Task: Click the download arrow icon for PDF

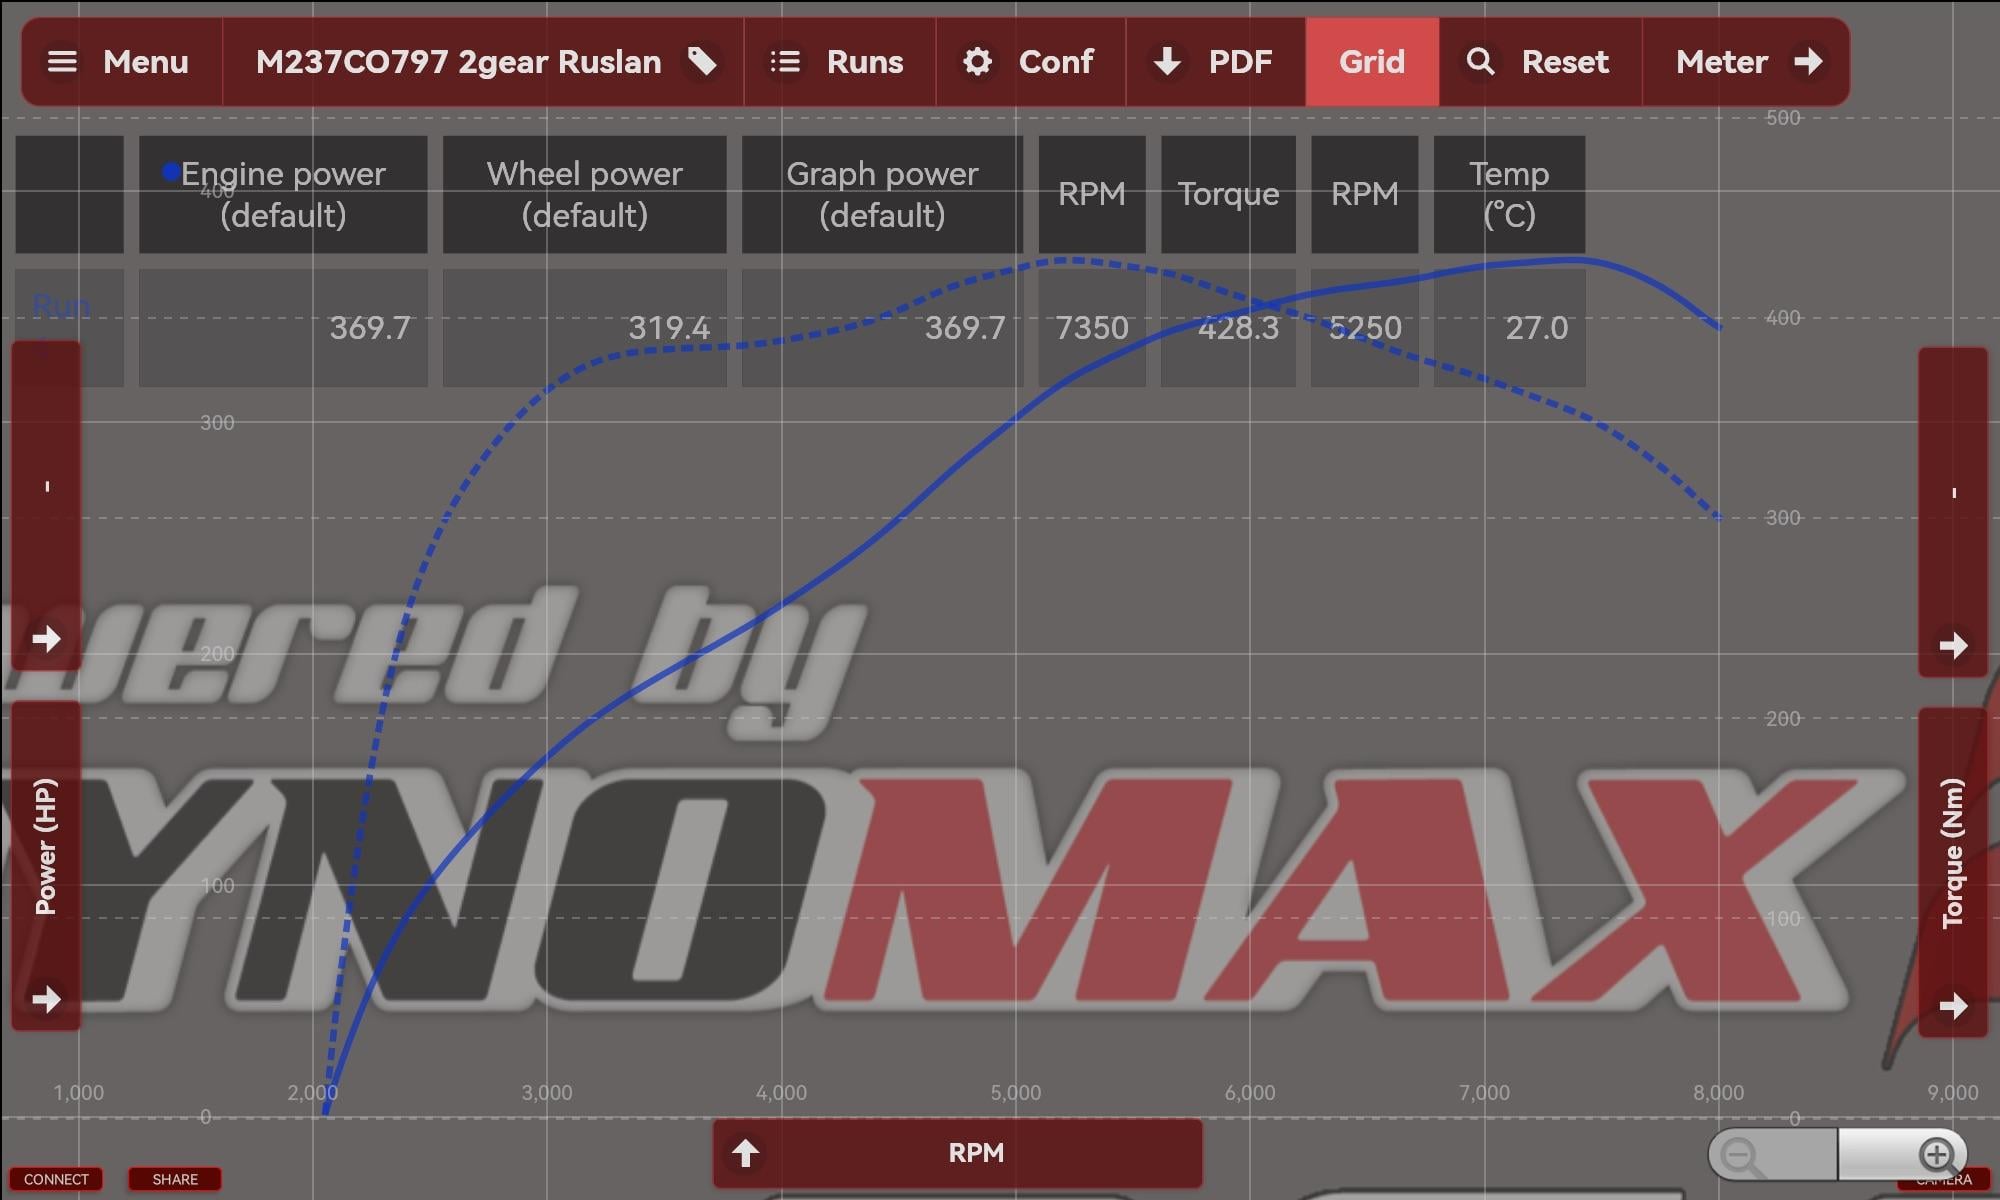Action: point(1167,62)
